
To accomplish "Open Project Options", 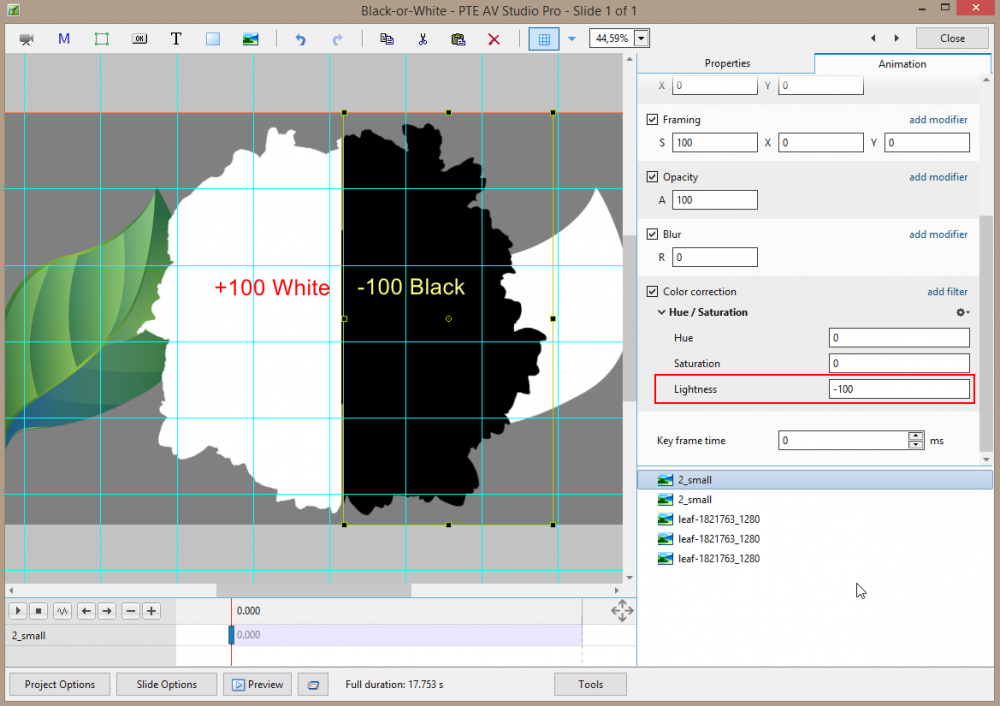I will tap(60, 685).
